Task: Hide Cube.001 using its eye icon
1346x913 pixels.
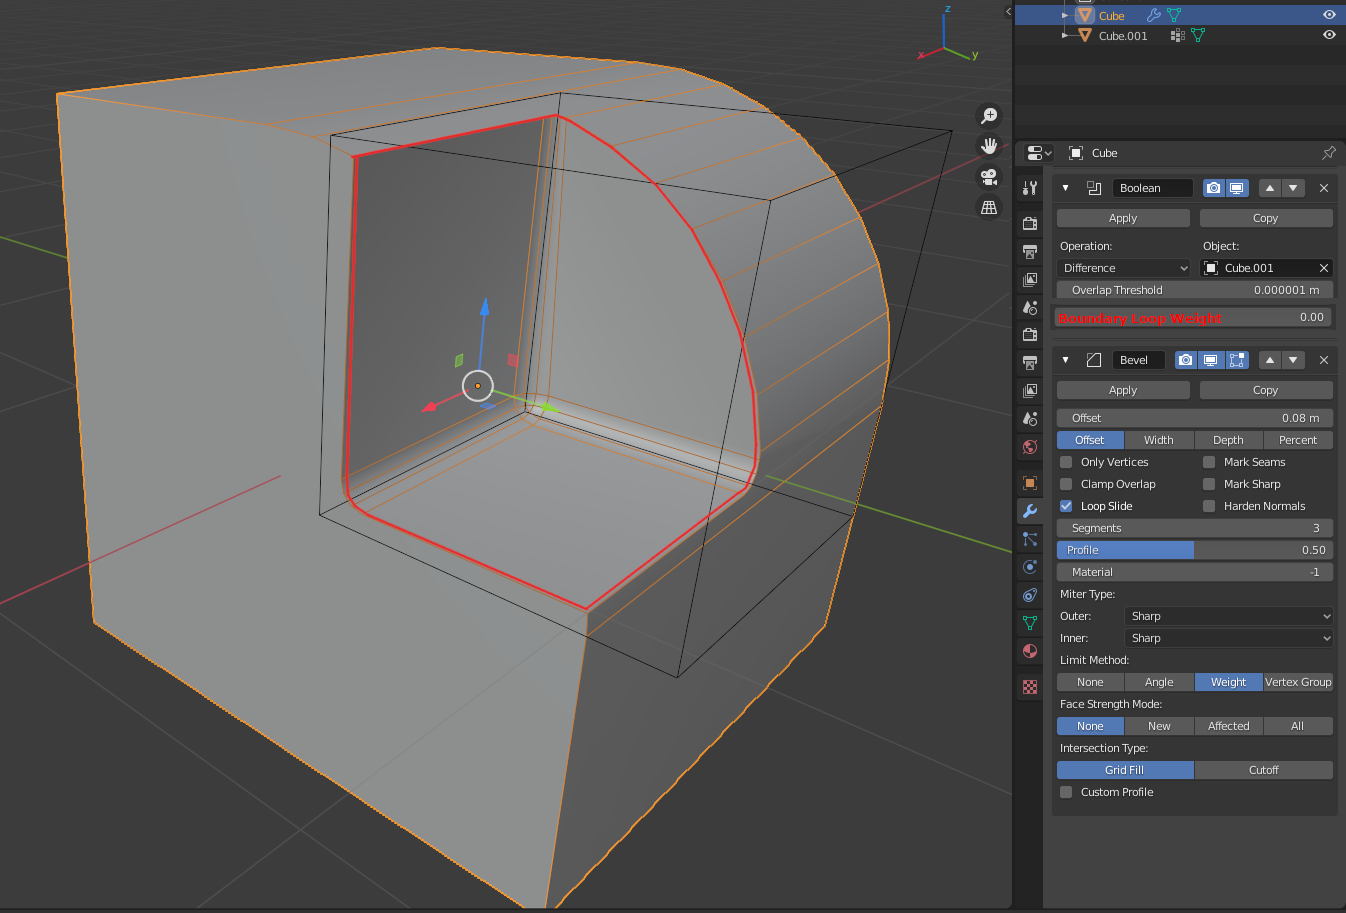Action: coord(1329,35)
